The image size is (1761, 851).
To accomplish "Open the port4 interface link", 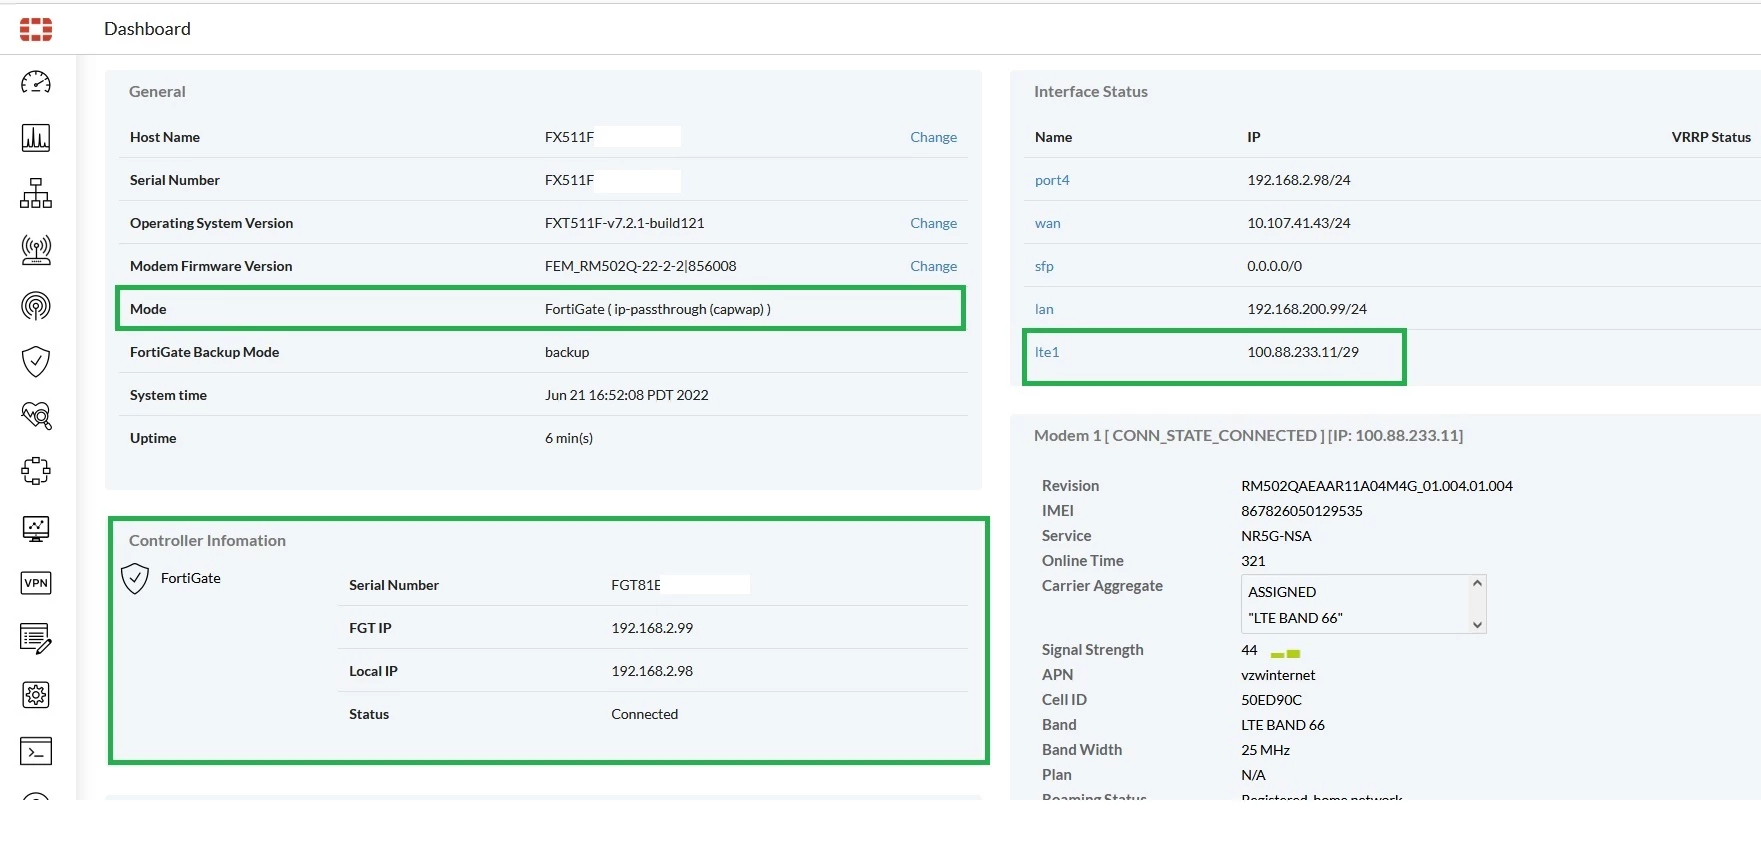I will tap(1052, 180).
